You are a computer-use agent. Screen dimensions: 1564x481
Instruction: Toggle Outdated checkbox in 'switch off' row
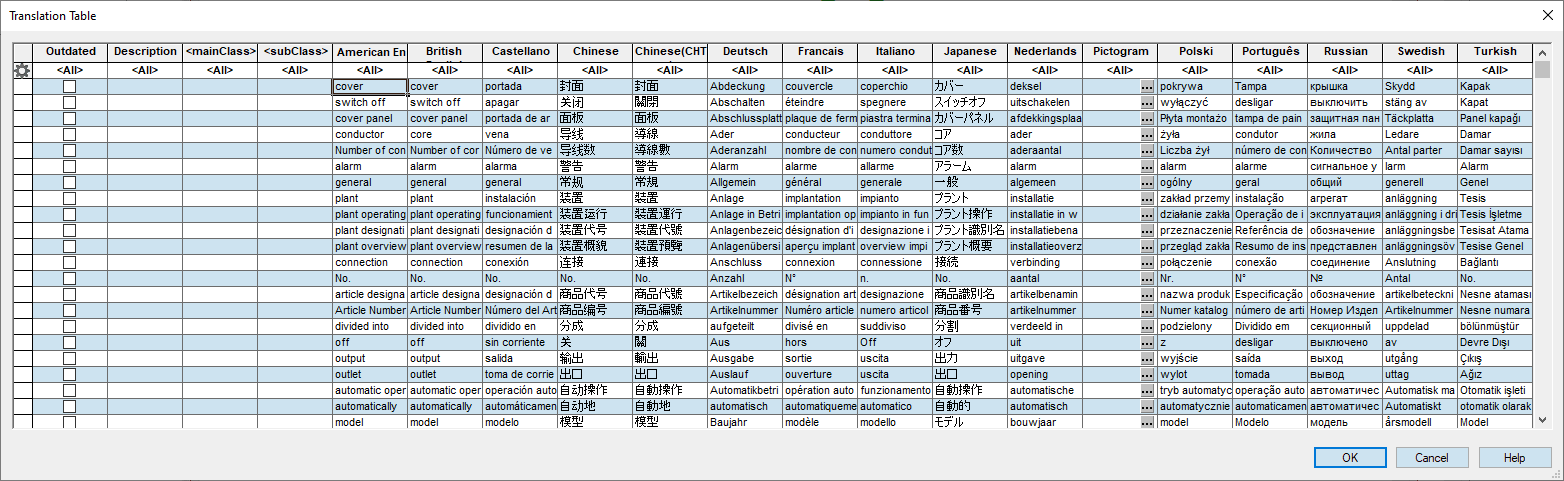(x=70, y=102)
